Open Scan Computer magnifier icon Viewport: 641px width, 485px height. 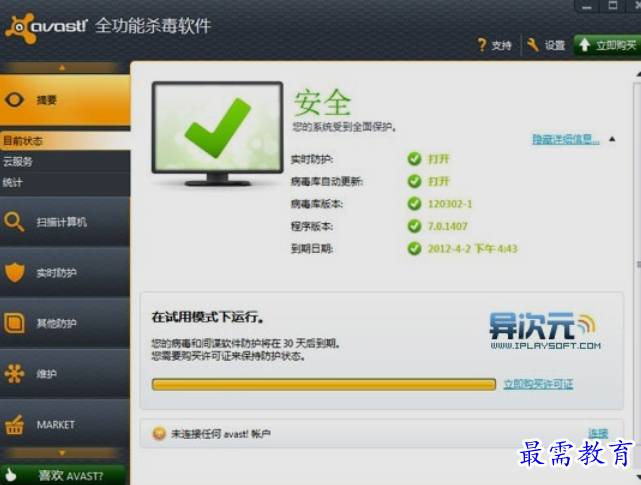[x=14, y=222]
